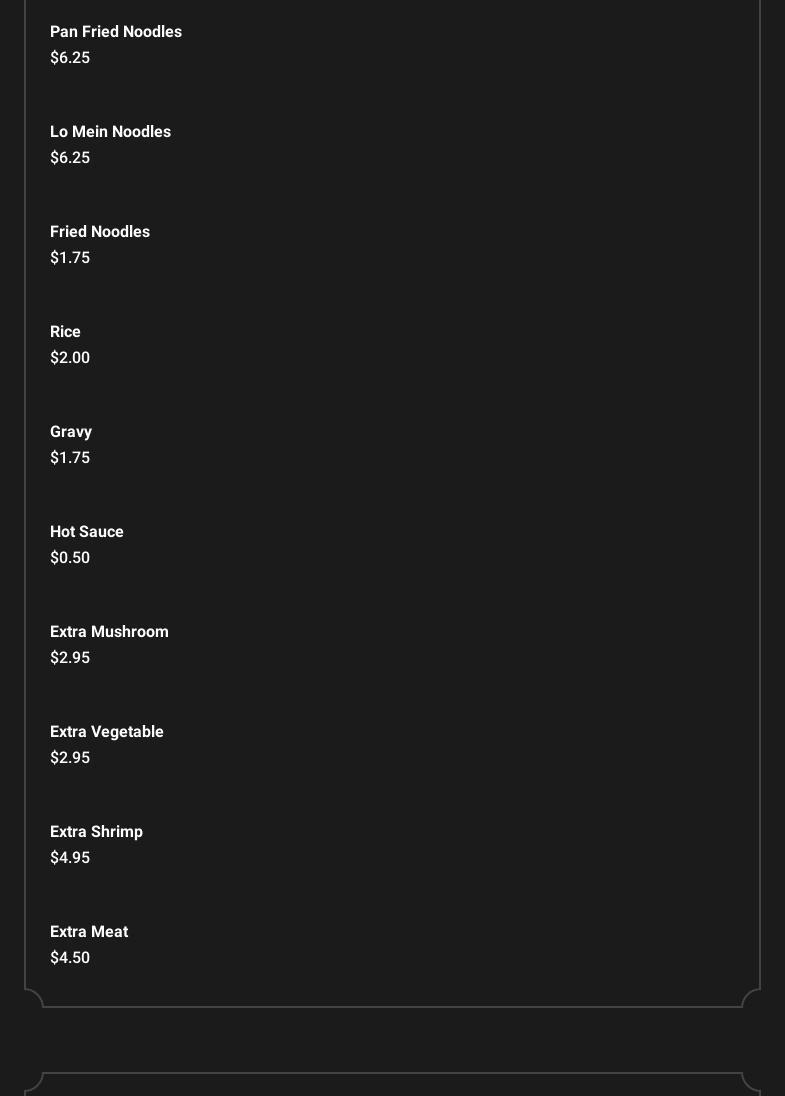Viewport: 785px width, 1096px height.
Task: Click the $2.00 price for Rice
Action: pos(70,358)
